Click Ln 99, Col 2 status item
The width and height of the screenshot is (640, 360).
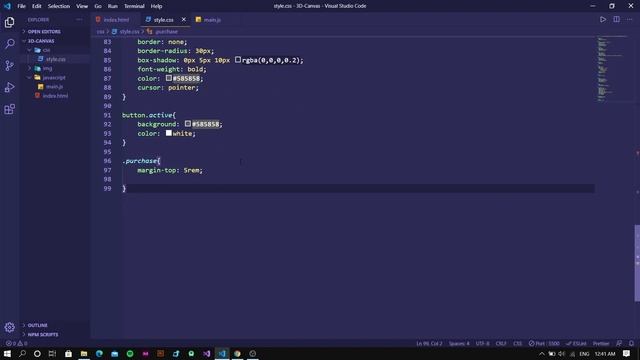pyautogui.click(x=429, y=343)
